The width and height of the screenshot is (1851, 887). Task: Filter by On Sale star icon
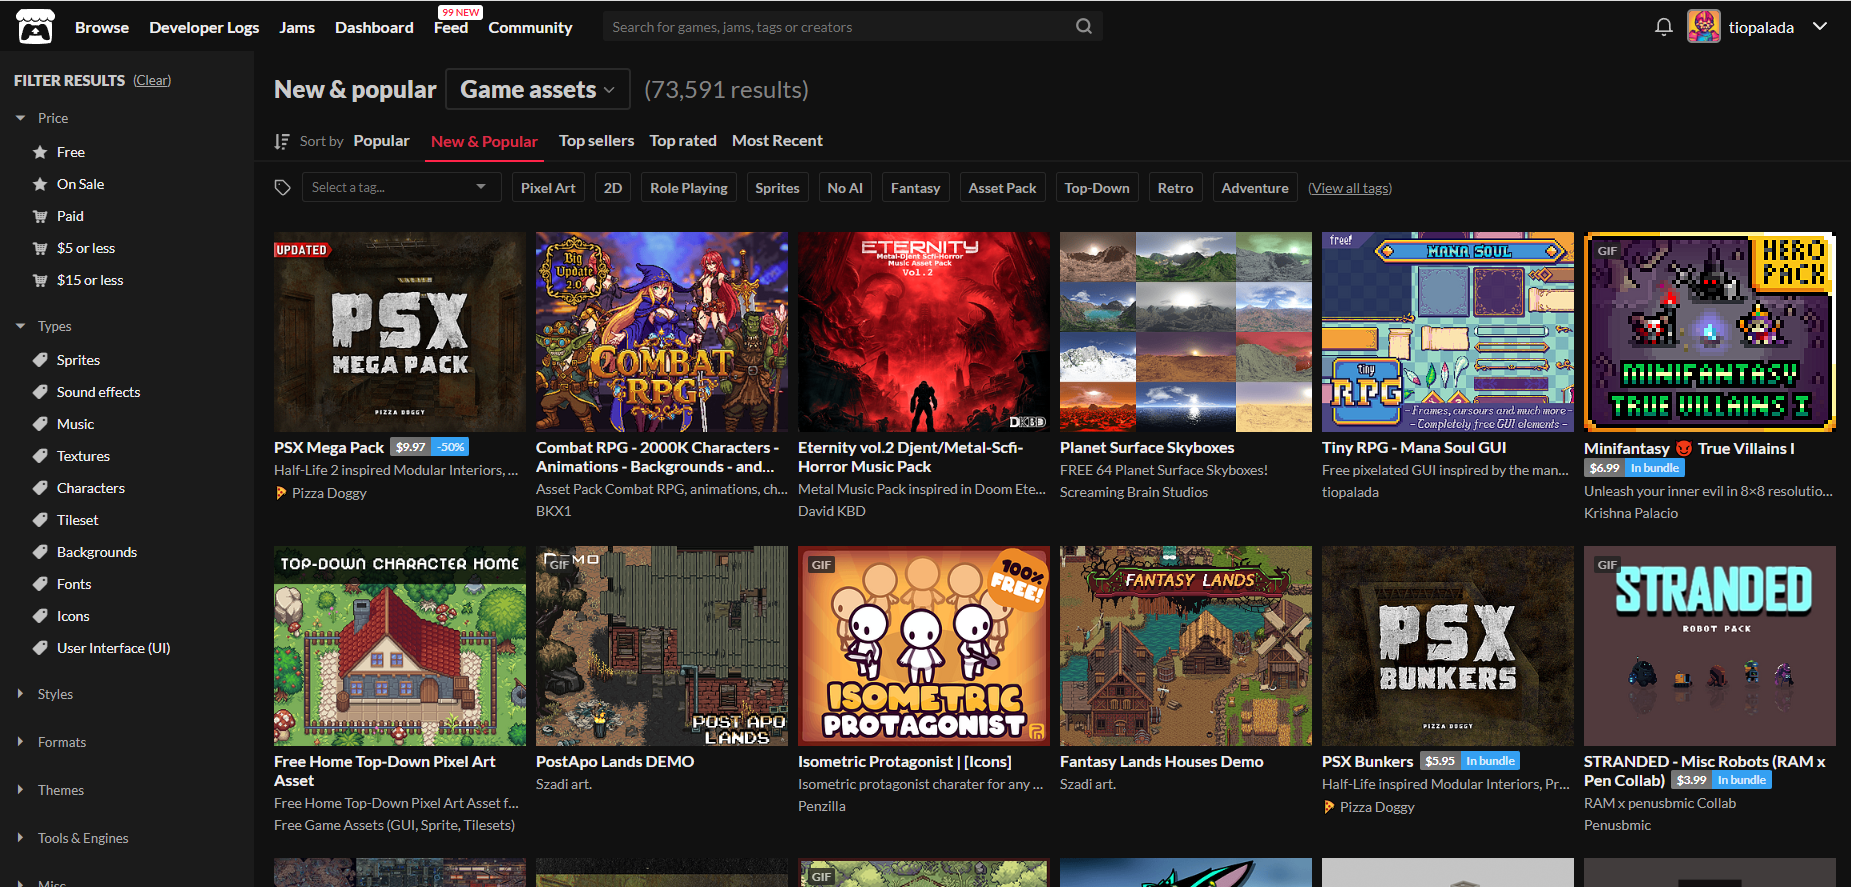point(40,184)
